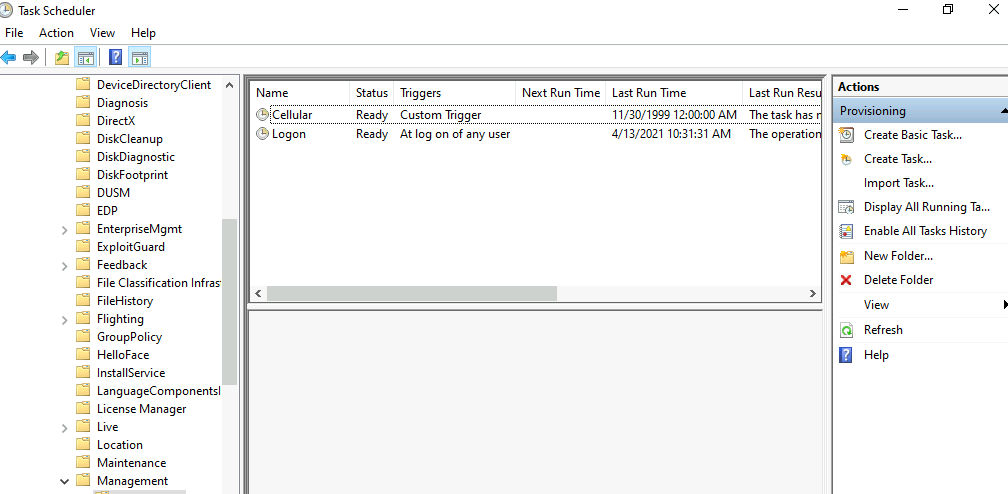
Task: Expand the EnterpriseMgmt tree node
Action: 64,230
